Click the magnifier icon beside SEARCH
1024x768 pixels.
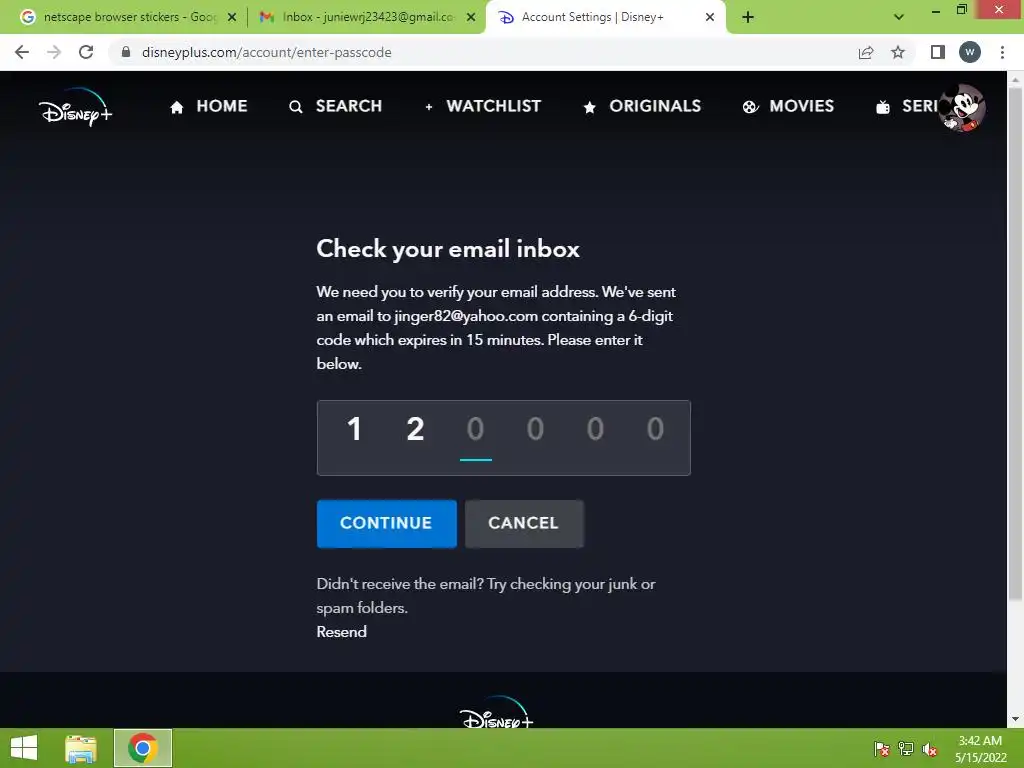pos(296,107)
